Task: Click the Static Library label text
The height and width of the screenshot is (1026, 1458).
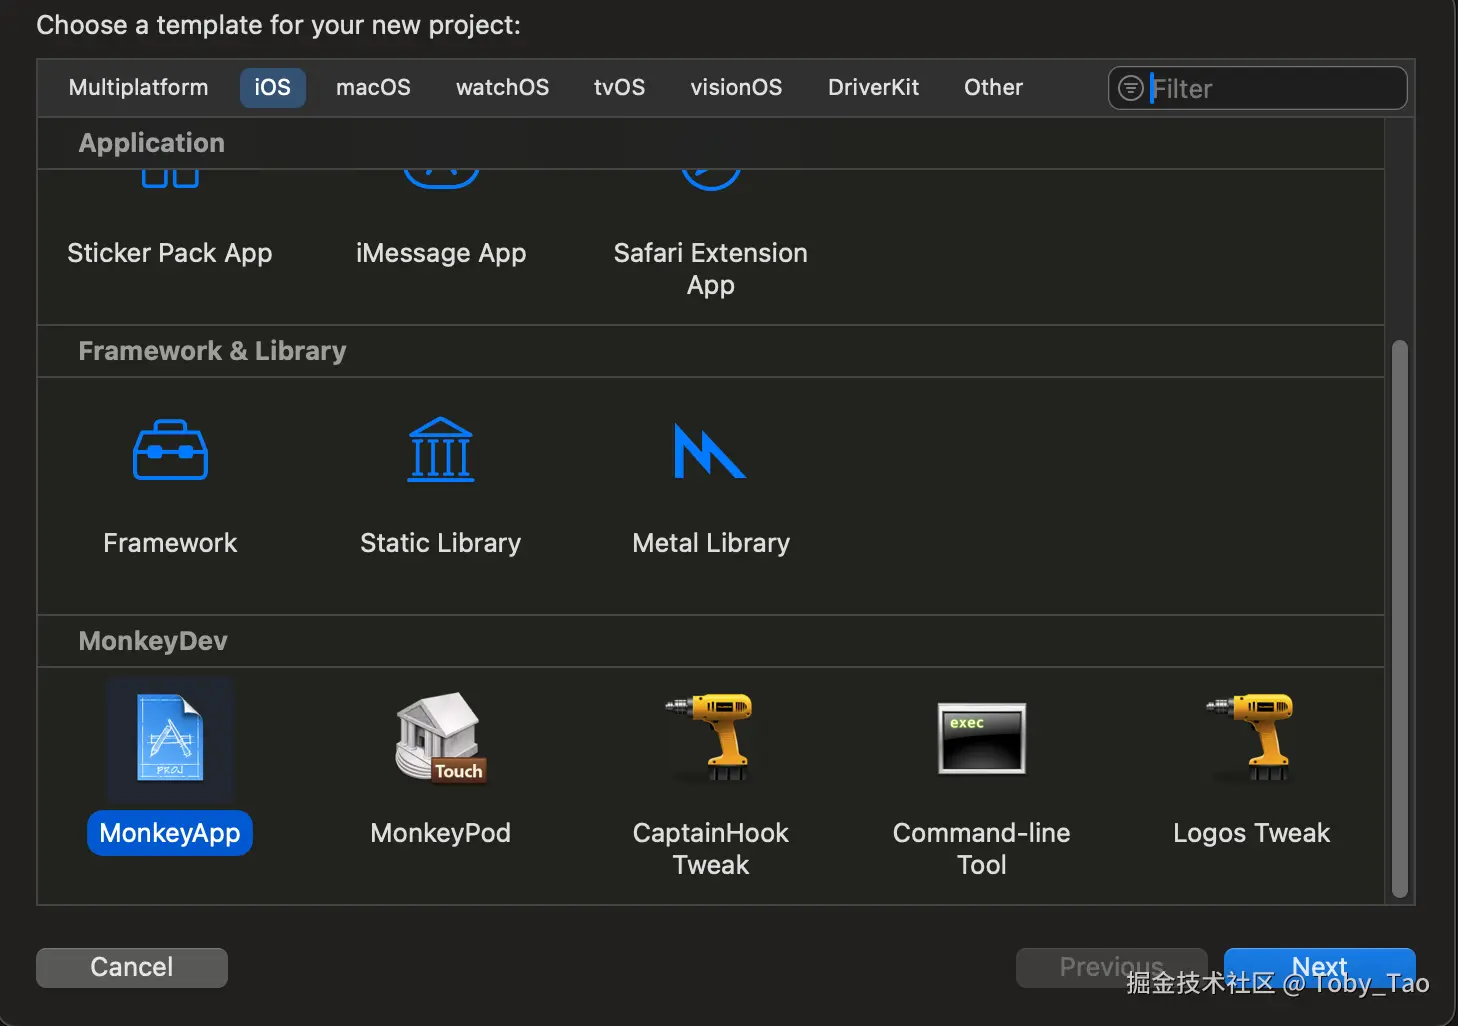Action: [441, 543]
